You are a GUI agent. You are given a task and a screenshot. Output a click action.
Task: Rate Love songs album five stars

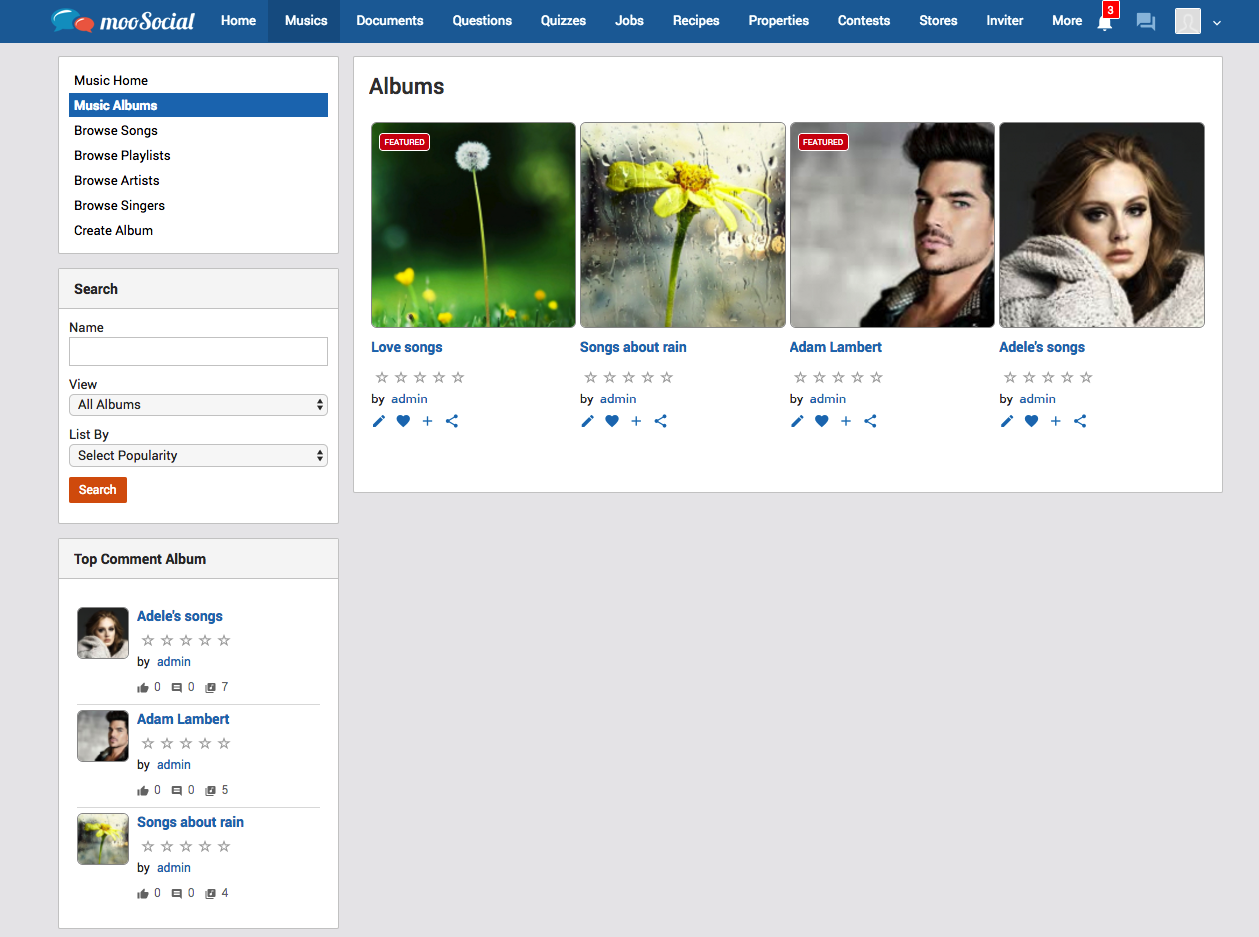[458, 378]
